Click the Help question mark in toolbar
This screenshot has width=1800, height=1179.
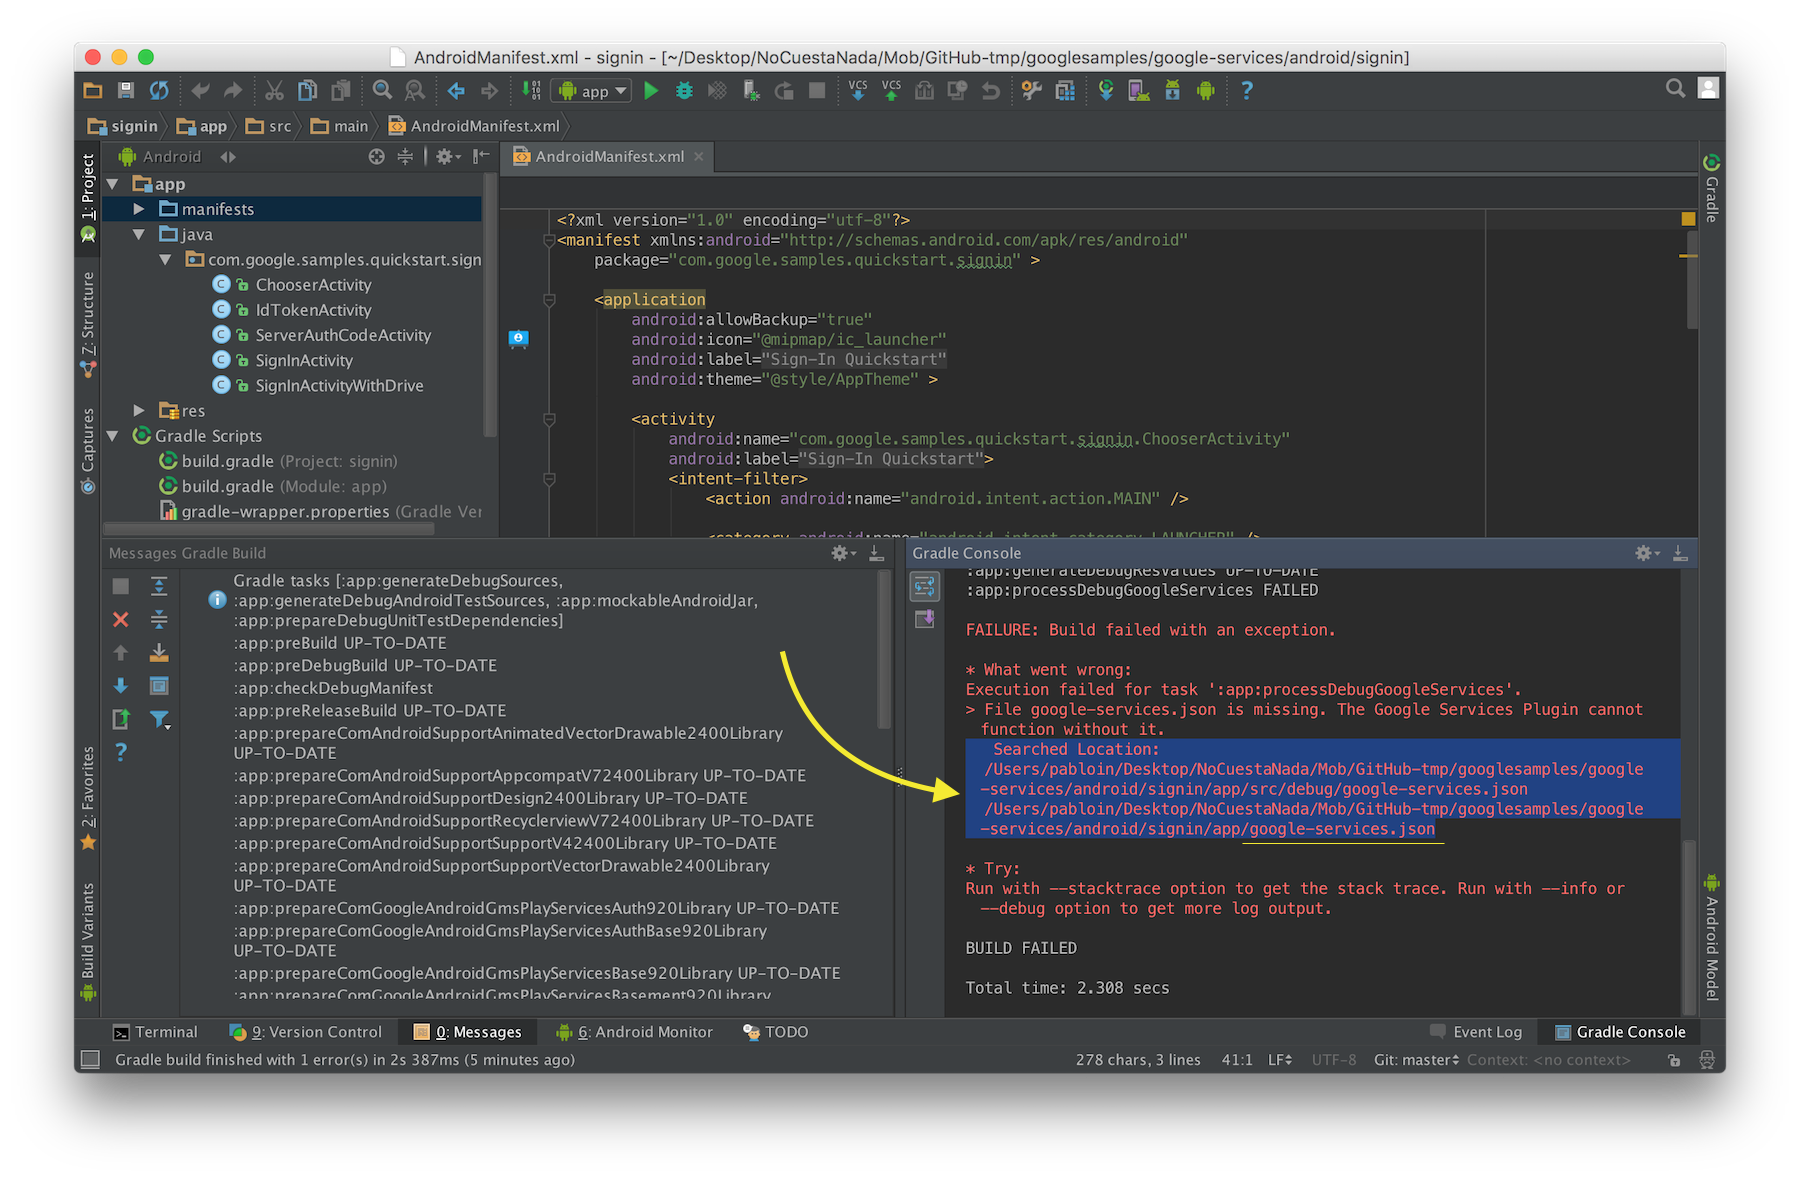1247,91
